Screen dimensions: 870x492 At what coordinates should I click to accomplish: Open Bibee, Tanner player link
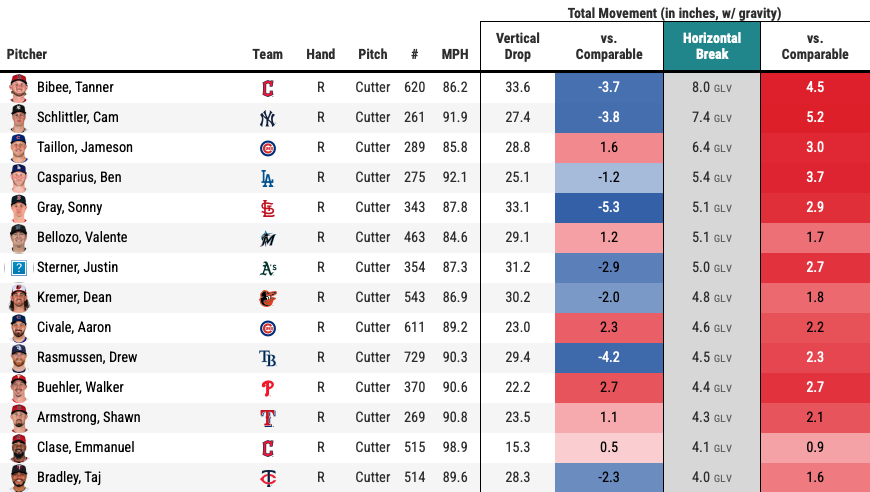(76, 88)
